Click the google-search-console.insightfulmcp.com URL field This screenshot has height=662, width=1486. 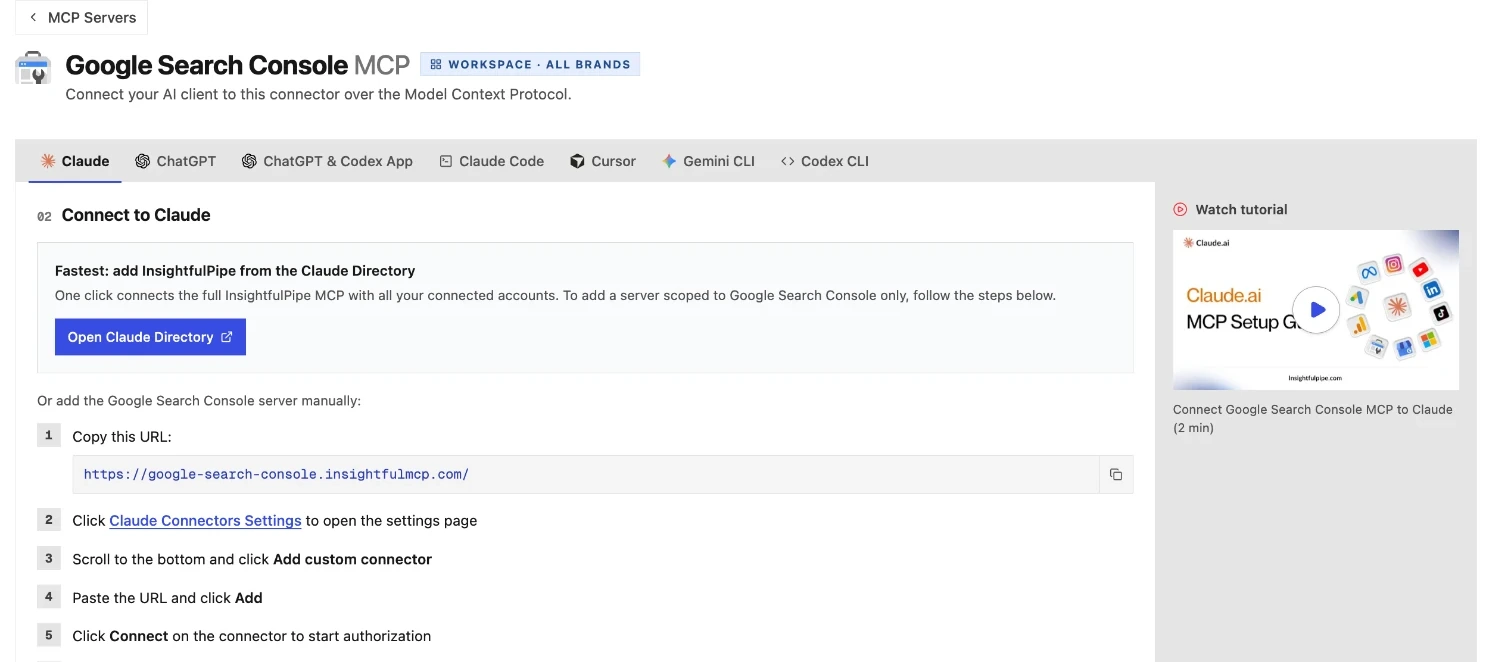(x=585, y=474)
